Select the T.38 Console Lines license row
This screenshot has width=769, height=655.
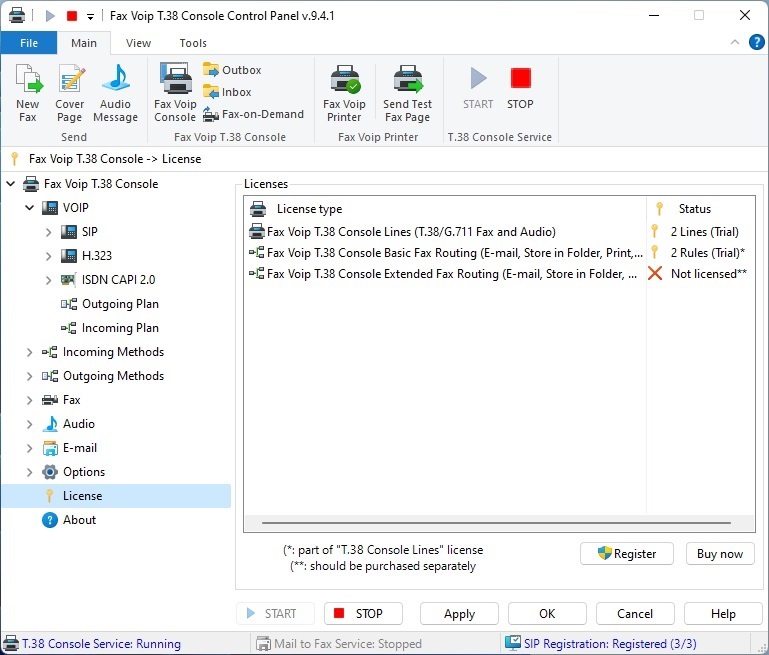tap(499, 231)
